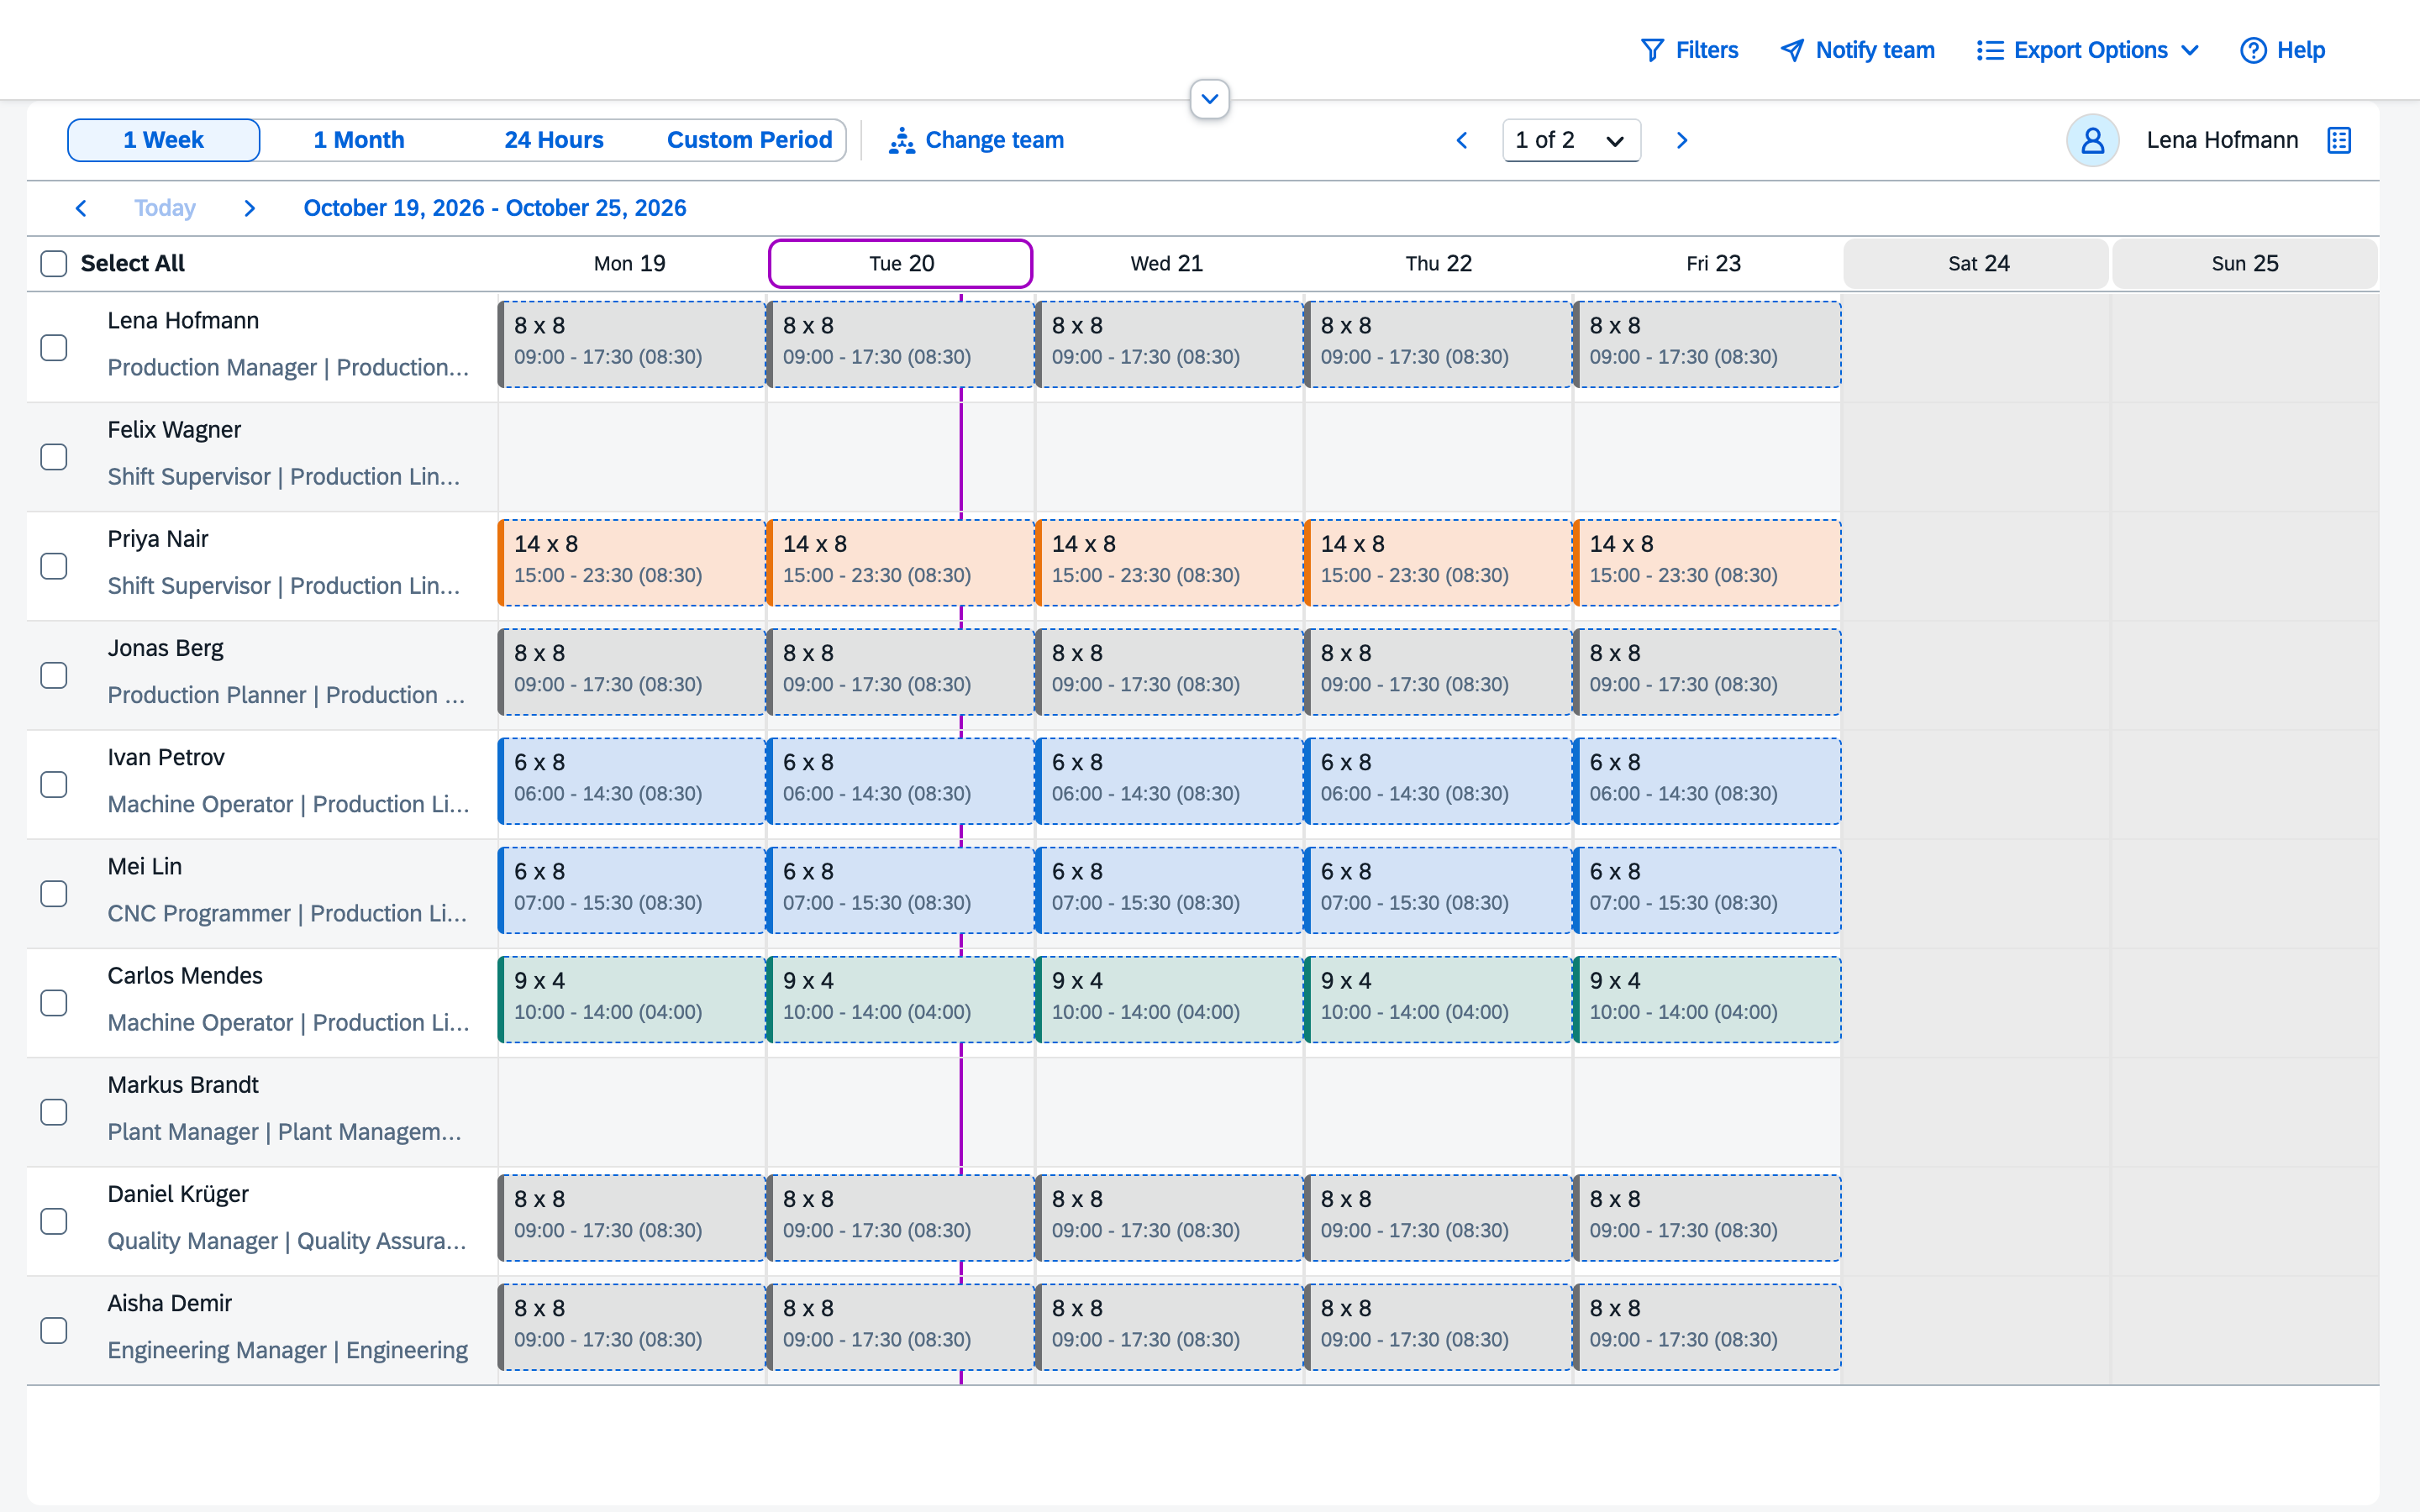Click the Notify team label
Screen dimensions: 2420x1512
pos(1875,50)
